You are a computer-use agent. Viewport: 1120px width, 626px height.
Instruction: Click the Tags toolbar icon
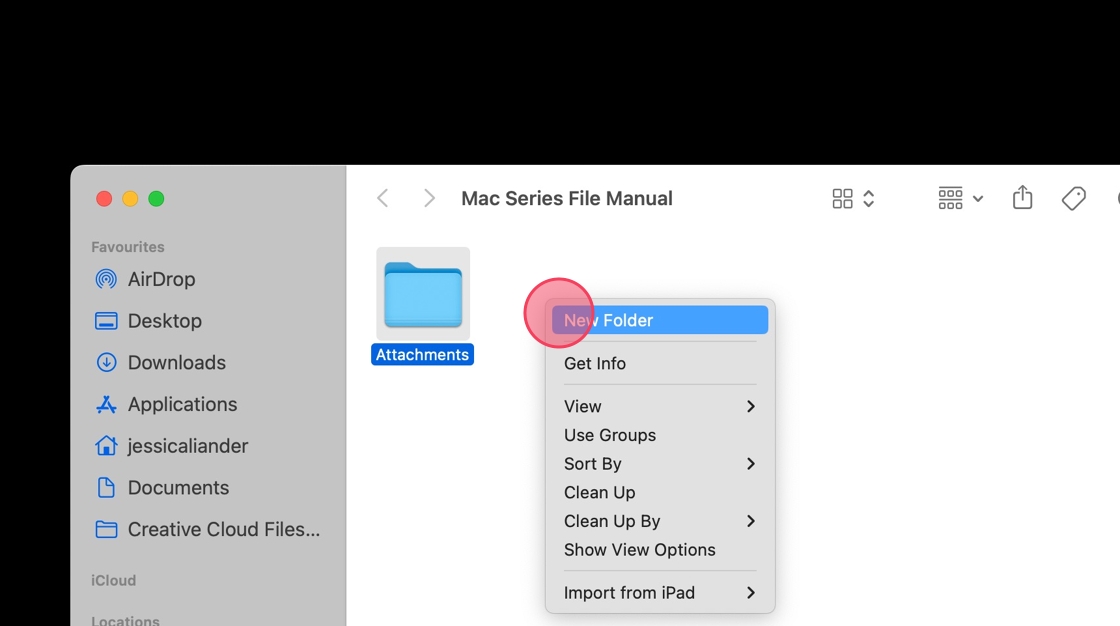[1073, 198]
